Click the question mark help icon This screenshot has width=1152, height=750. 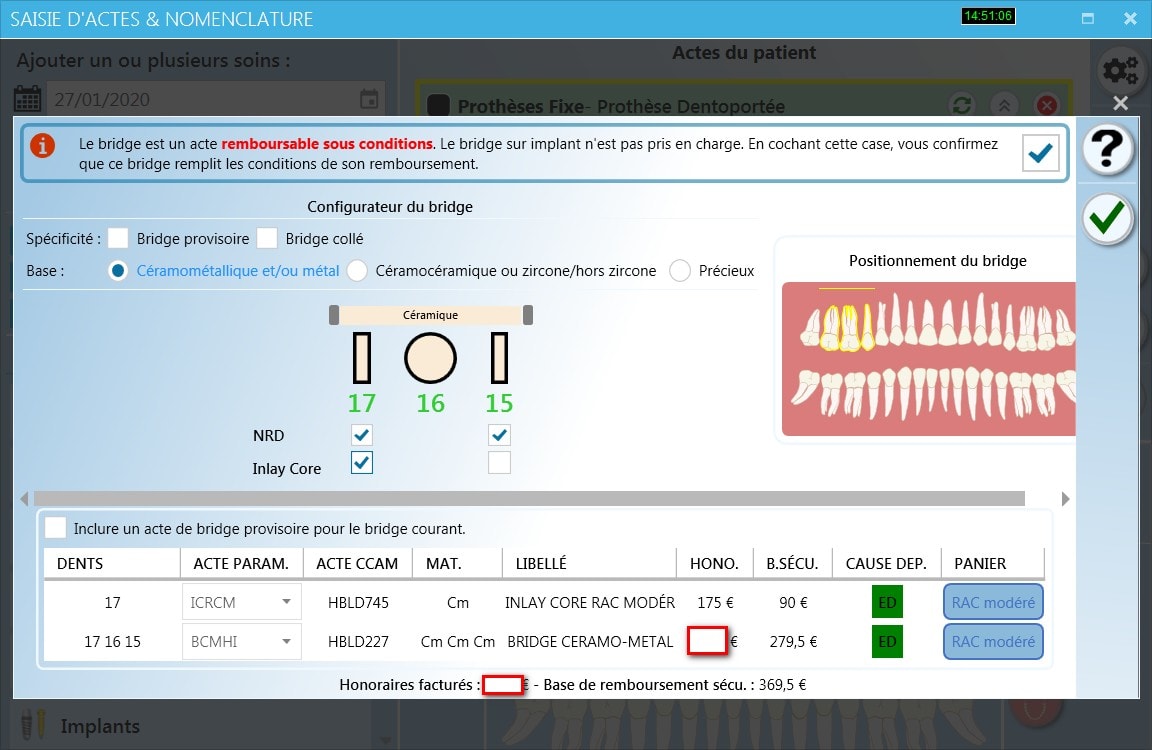coord(1108,150)
